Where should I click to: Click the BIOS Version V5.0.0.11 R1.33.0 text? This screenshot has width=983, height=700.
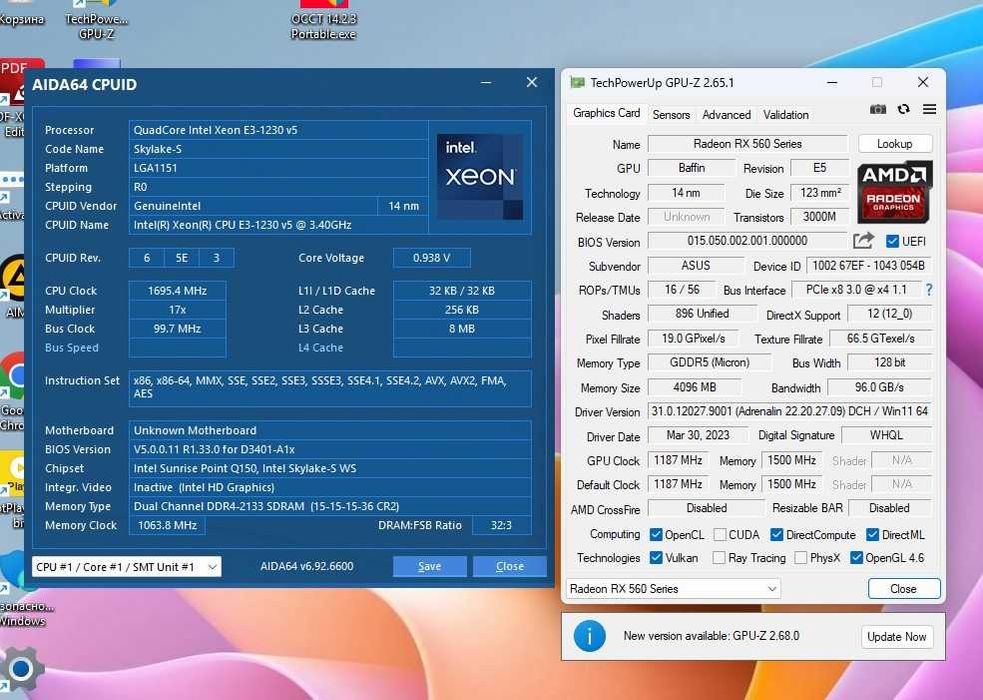pyautogui.click(x=330, y=449)
